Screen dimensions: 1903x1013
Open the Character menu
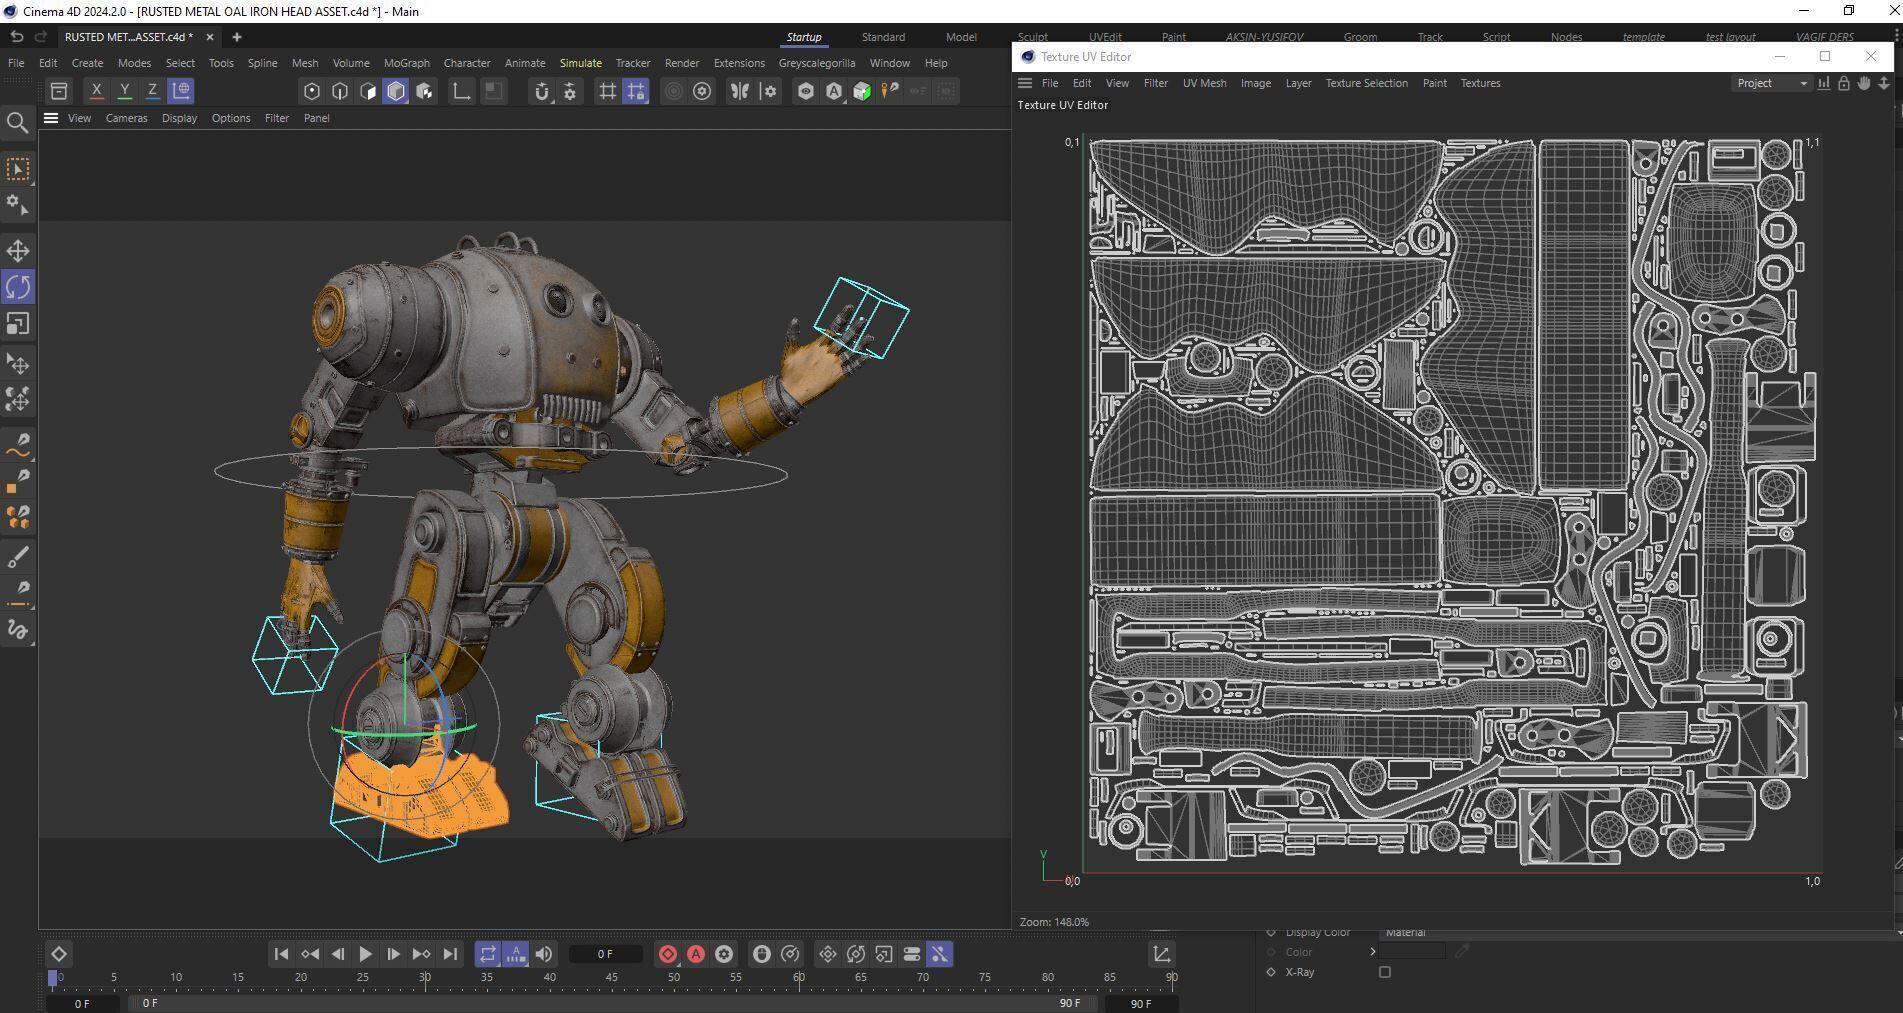tap(467, 63)
